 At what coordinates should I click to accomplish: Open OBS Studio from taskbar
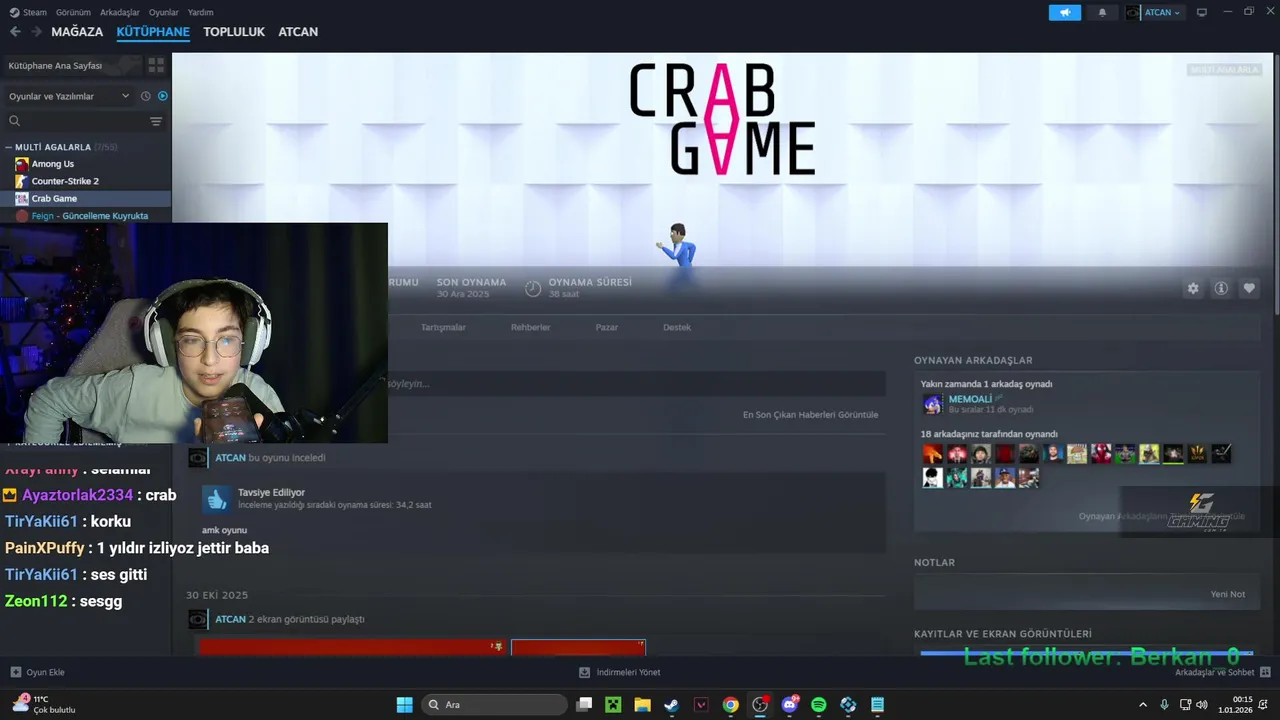(760, 705)
